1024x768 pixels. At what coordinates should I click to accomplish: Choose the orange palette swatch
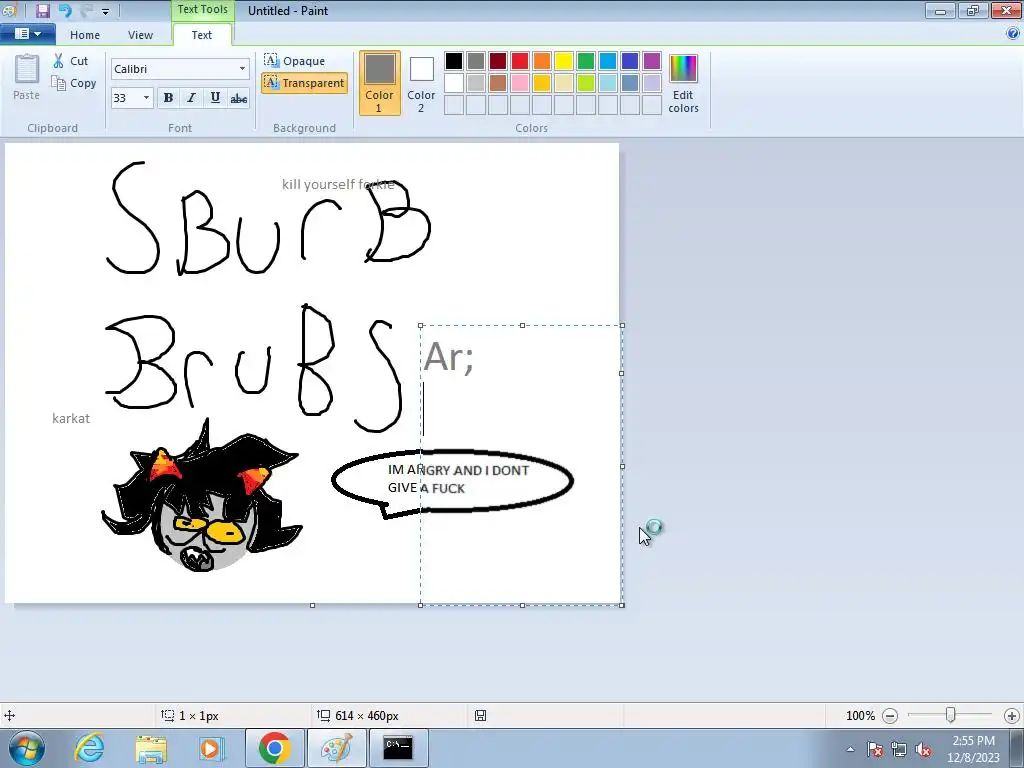coord(541,61)
